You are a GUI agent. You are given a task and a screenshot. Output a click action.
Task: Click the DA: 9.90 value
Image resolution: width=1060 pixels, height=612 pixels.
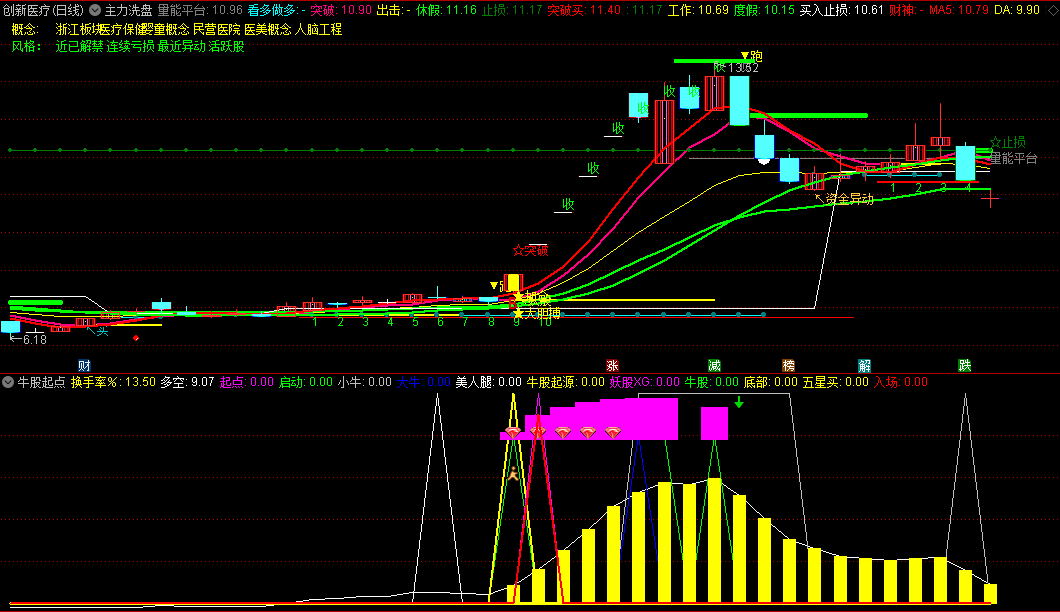point(1016,10)
